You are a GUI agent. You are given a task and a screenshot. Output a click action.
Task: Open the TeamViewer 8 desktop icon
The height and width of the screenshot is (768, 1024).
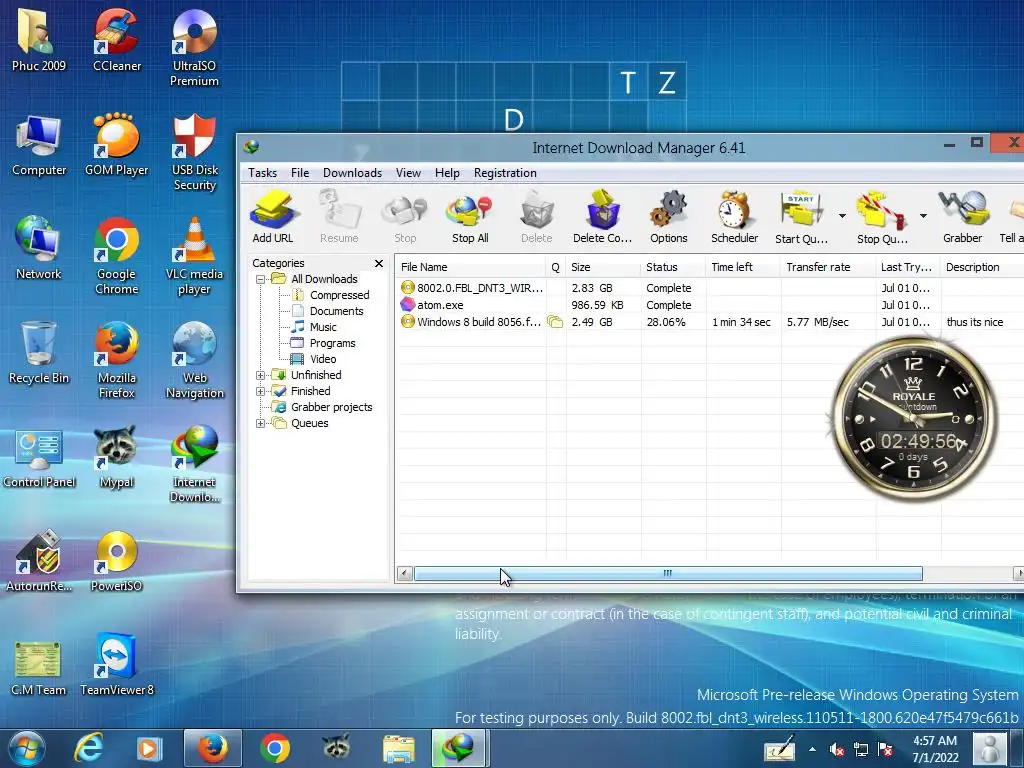pyautogui.click(x=116, y=664)
